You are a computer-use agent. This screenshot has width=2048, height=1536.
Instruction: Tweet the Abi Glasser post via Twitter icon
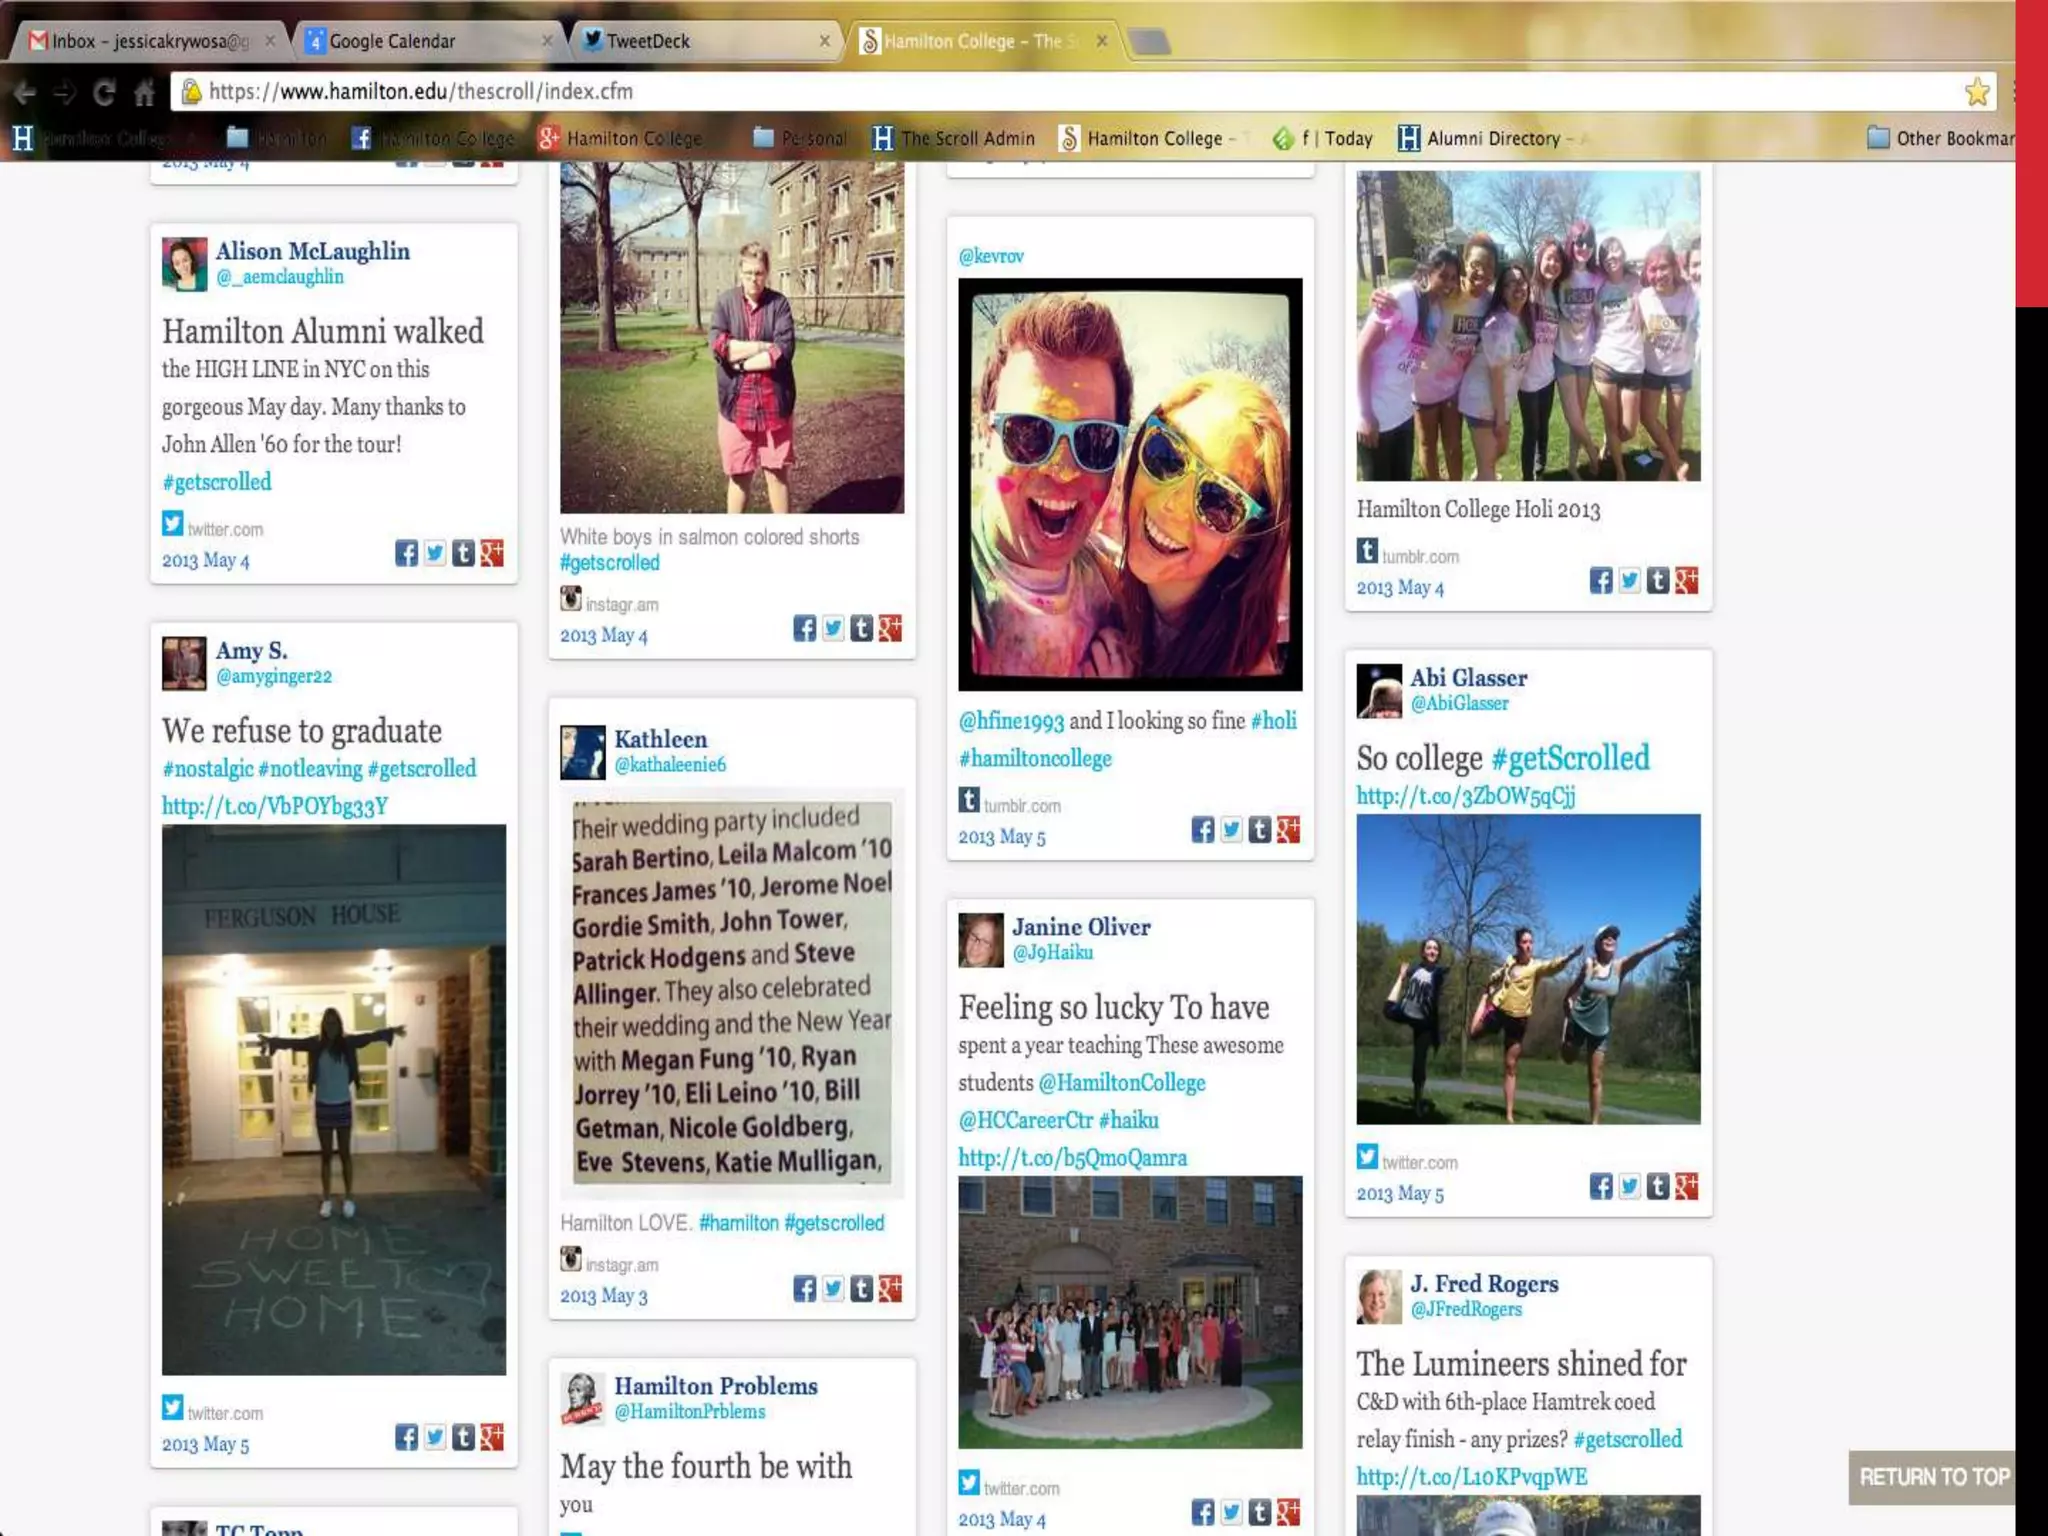tap(1629, 1186)
